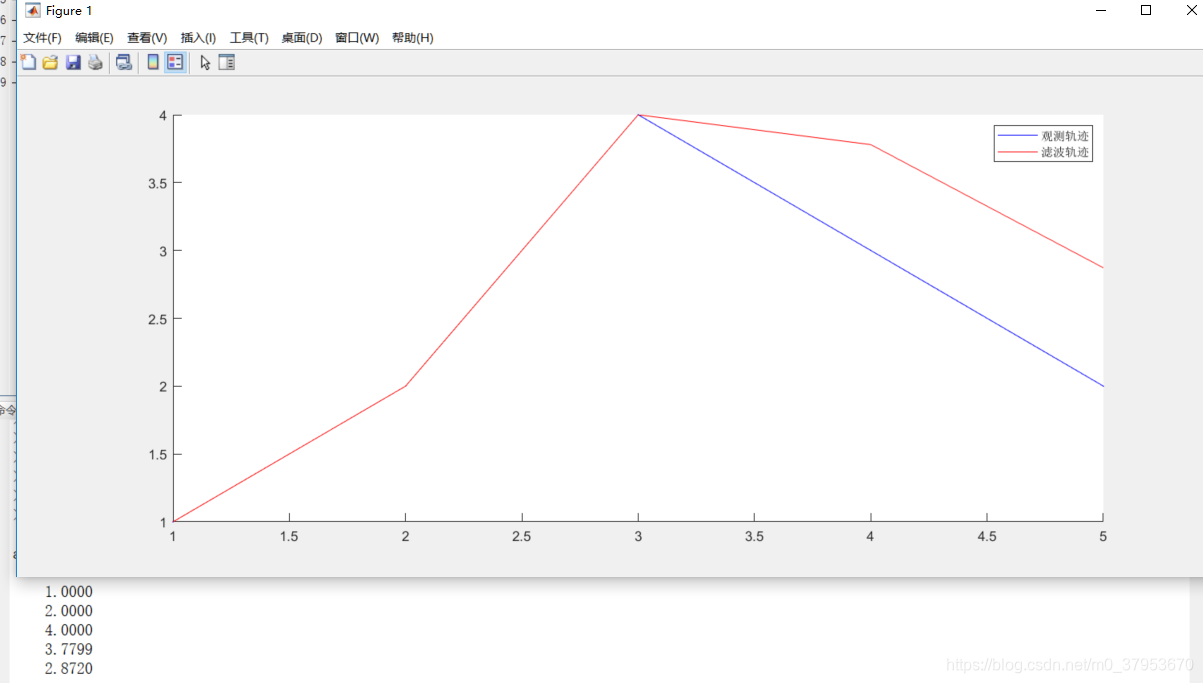1203x683 pixels.
Task: Open the 窗口(W) menu
Action: [x=357, y=38]
